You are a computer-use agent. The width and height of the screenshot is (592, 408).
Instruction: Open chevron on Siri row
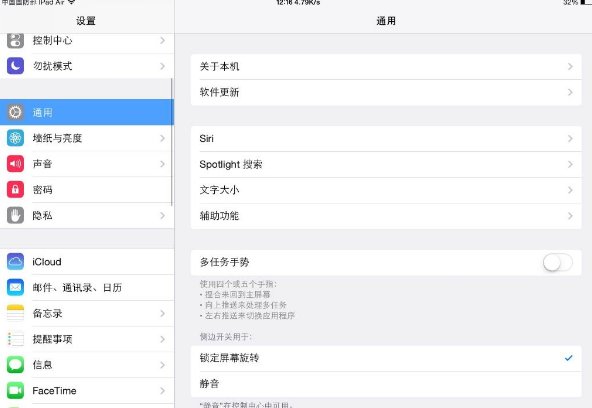point(570,139)
